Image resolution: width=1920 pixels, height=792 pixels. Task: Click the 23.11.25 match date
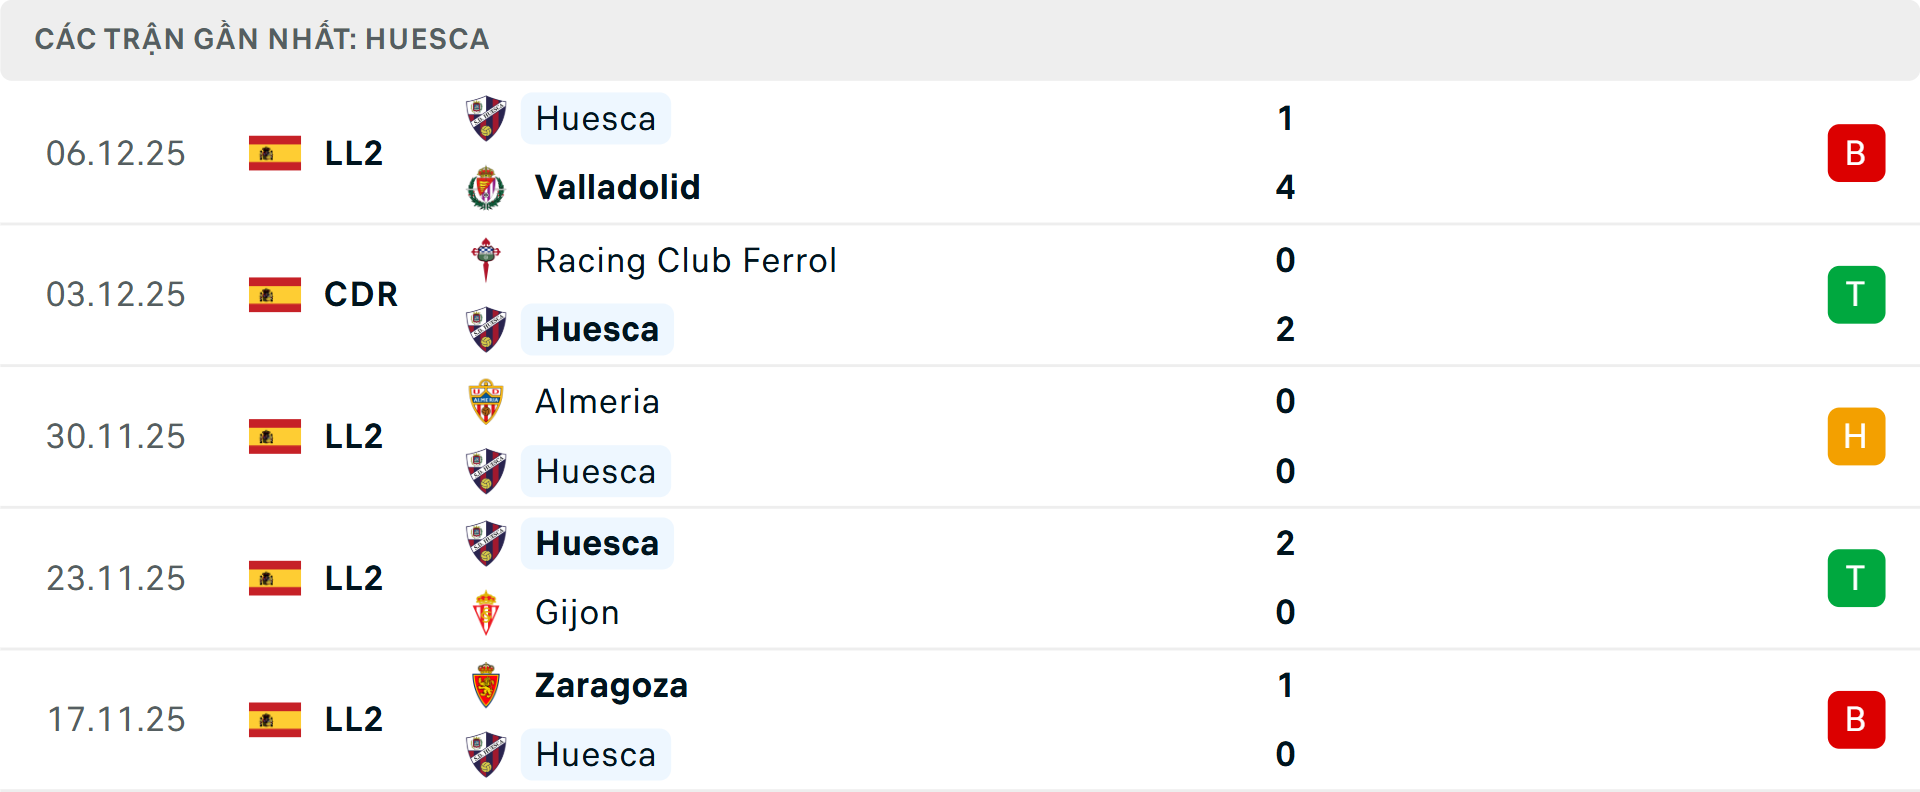tap(116, 579)
